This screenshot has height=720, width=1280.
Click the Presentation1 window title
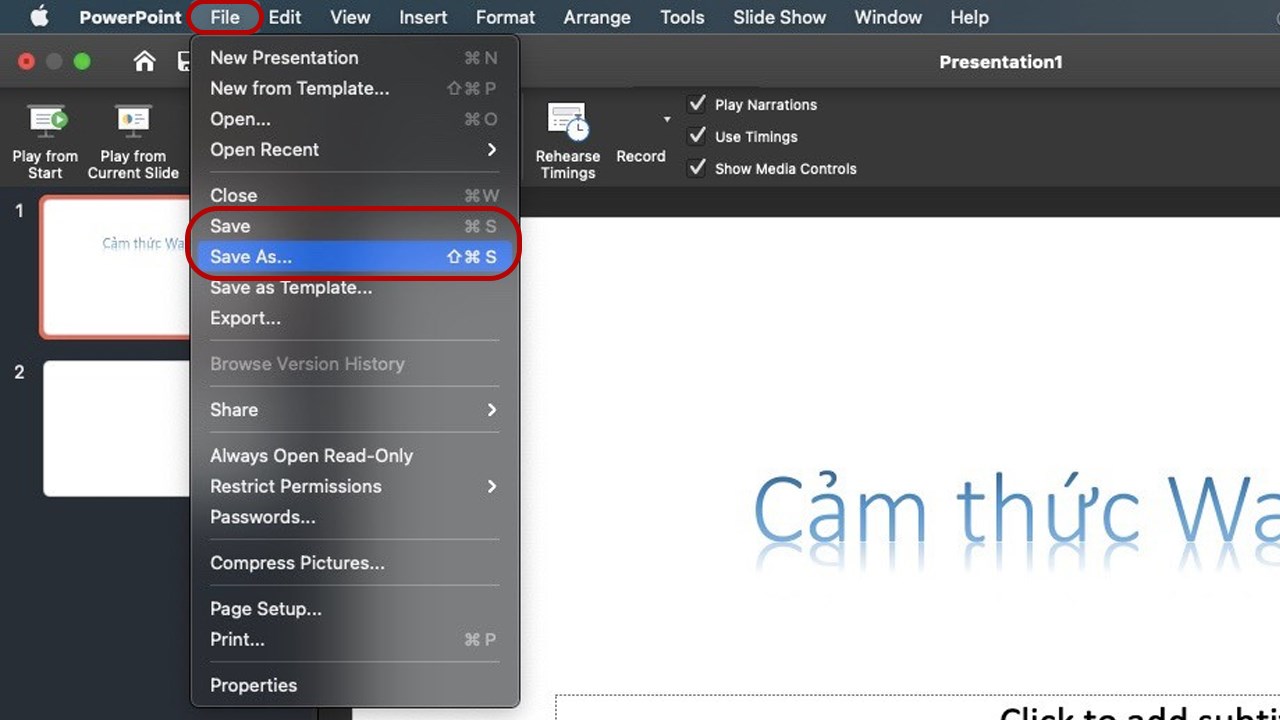1000,62
